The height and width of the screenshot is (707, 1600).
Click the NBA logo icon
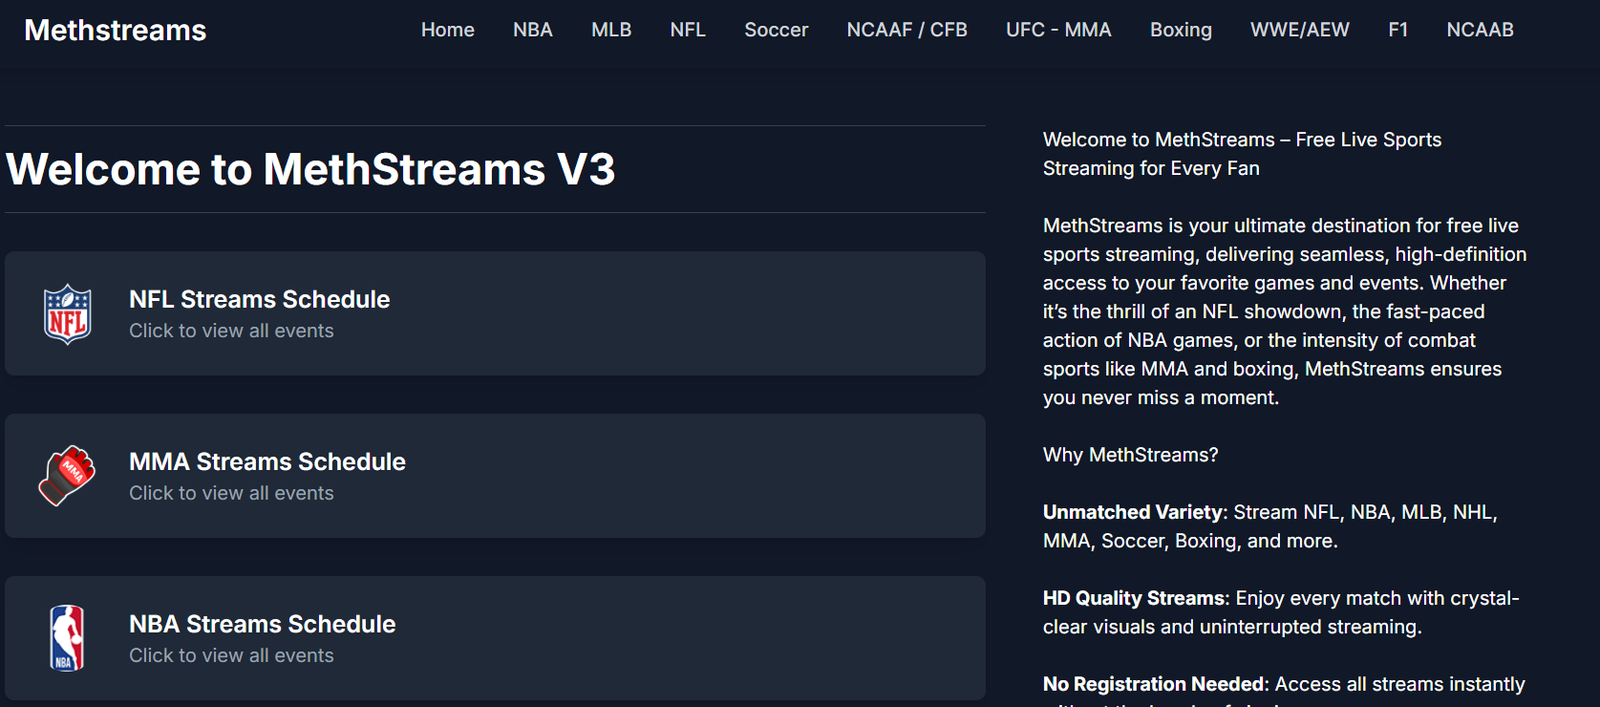pyautogui.click(x=67, y=638)
